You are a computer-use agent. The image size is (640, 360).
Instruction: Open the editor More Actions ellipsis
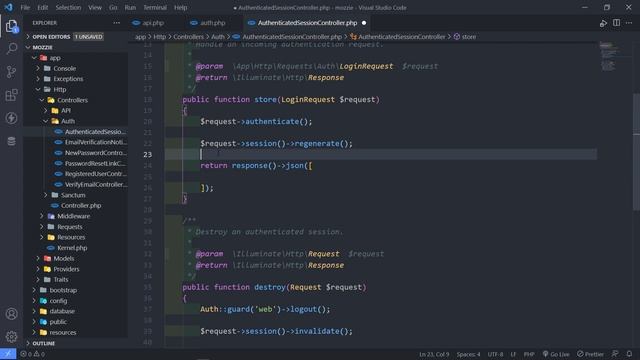(x=629, y=23)
